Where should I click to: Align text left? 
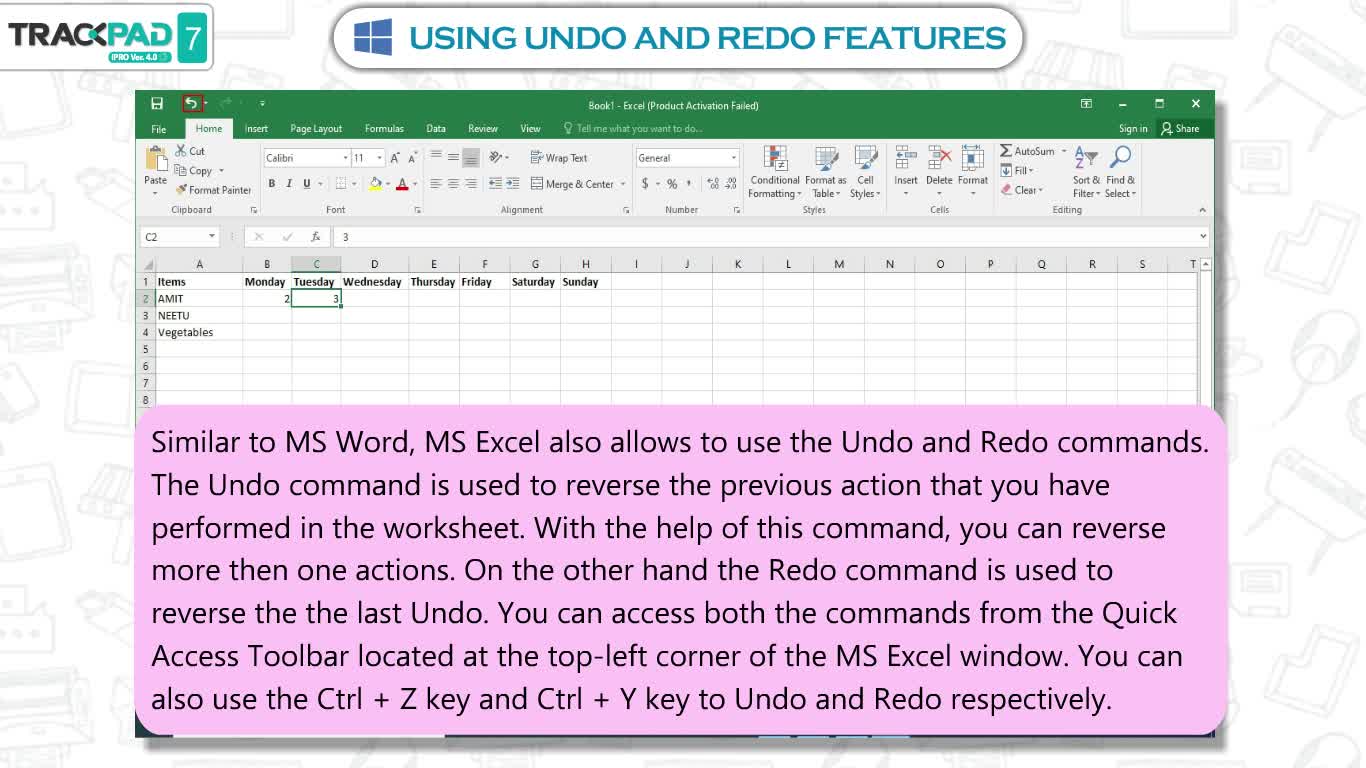[436, 184]
